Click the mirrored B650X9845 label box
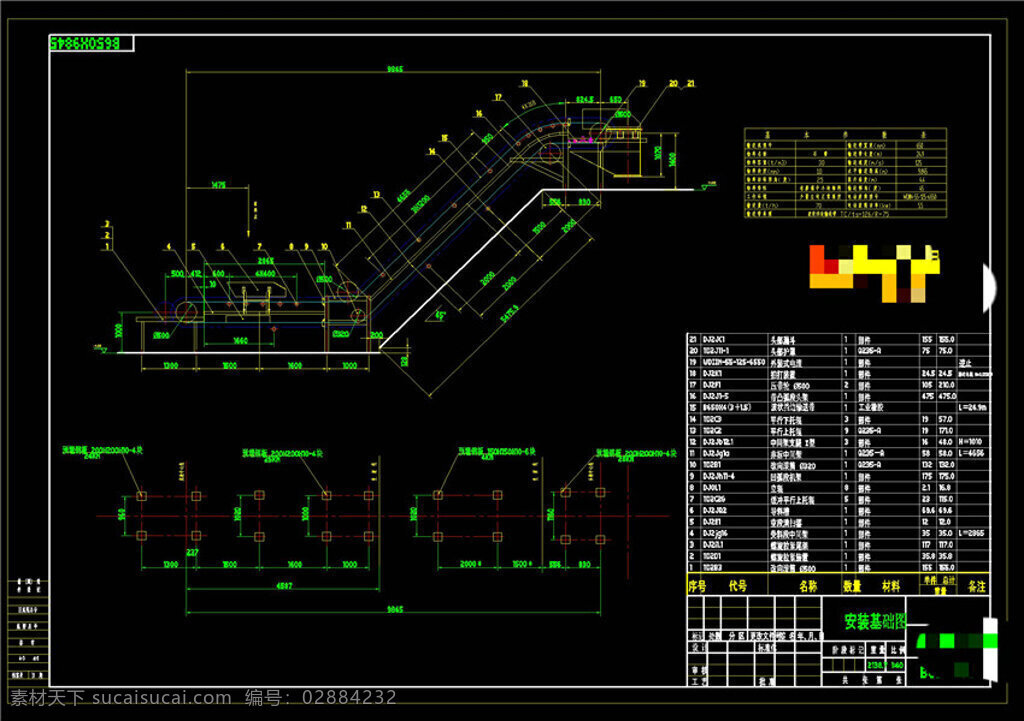Screen dimensions: 1024x721 pos(91,43)
